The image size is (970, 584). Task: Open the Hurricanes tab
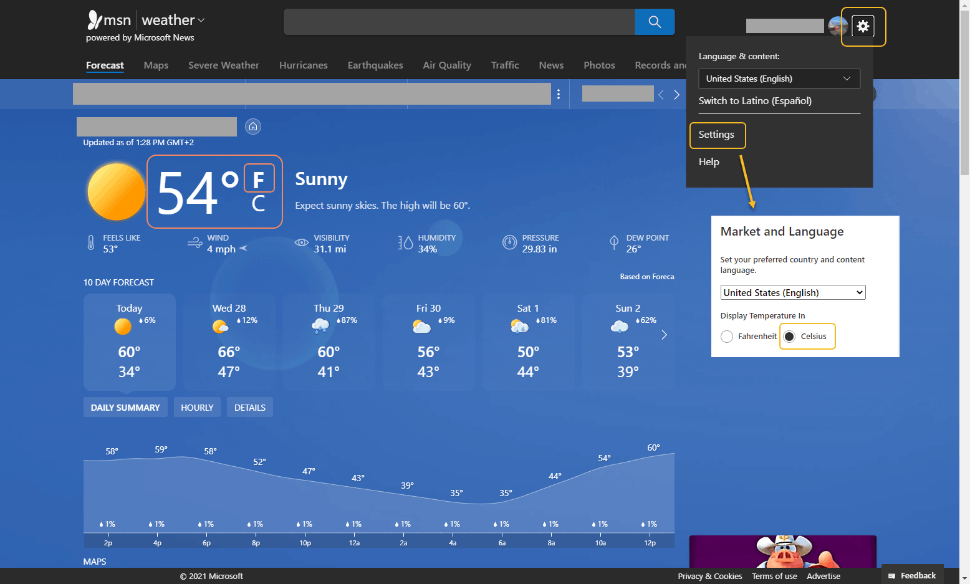[x=303, y=65]
